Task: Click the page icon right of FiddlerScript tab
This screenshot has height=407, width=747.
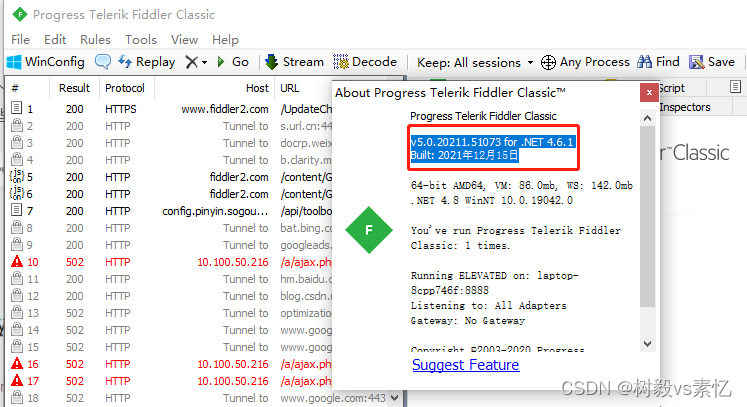Action: point(735,87)
